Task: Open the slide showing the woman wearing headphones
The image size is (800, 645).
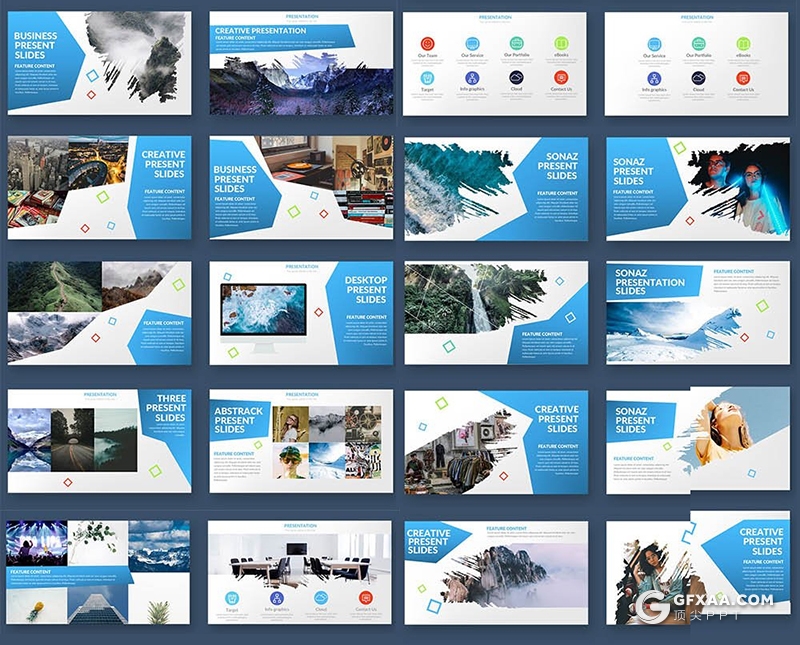Action: (x=696, y=440)
